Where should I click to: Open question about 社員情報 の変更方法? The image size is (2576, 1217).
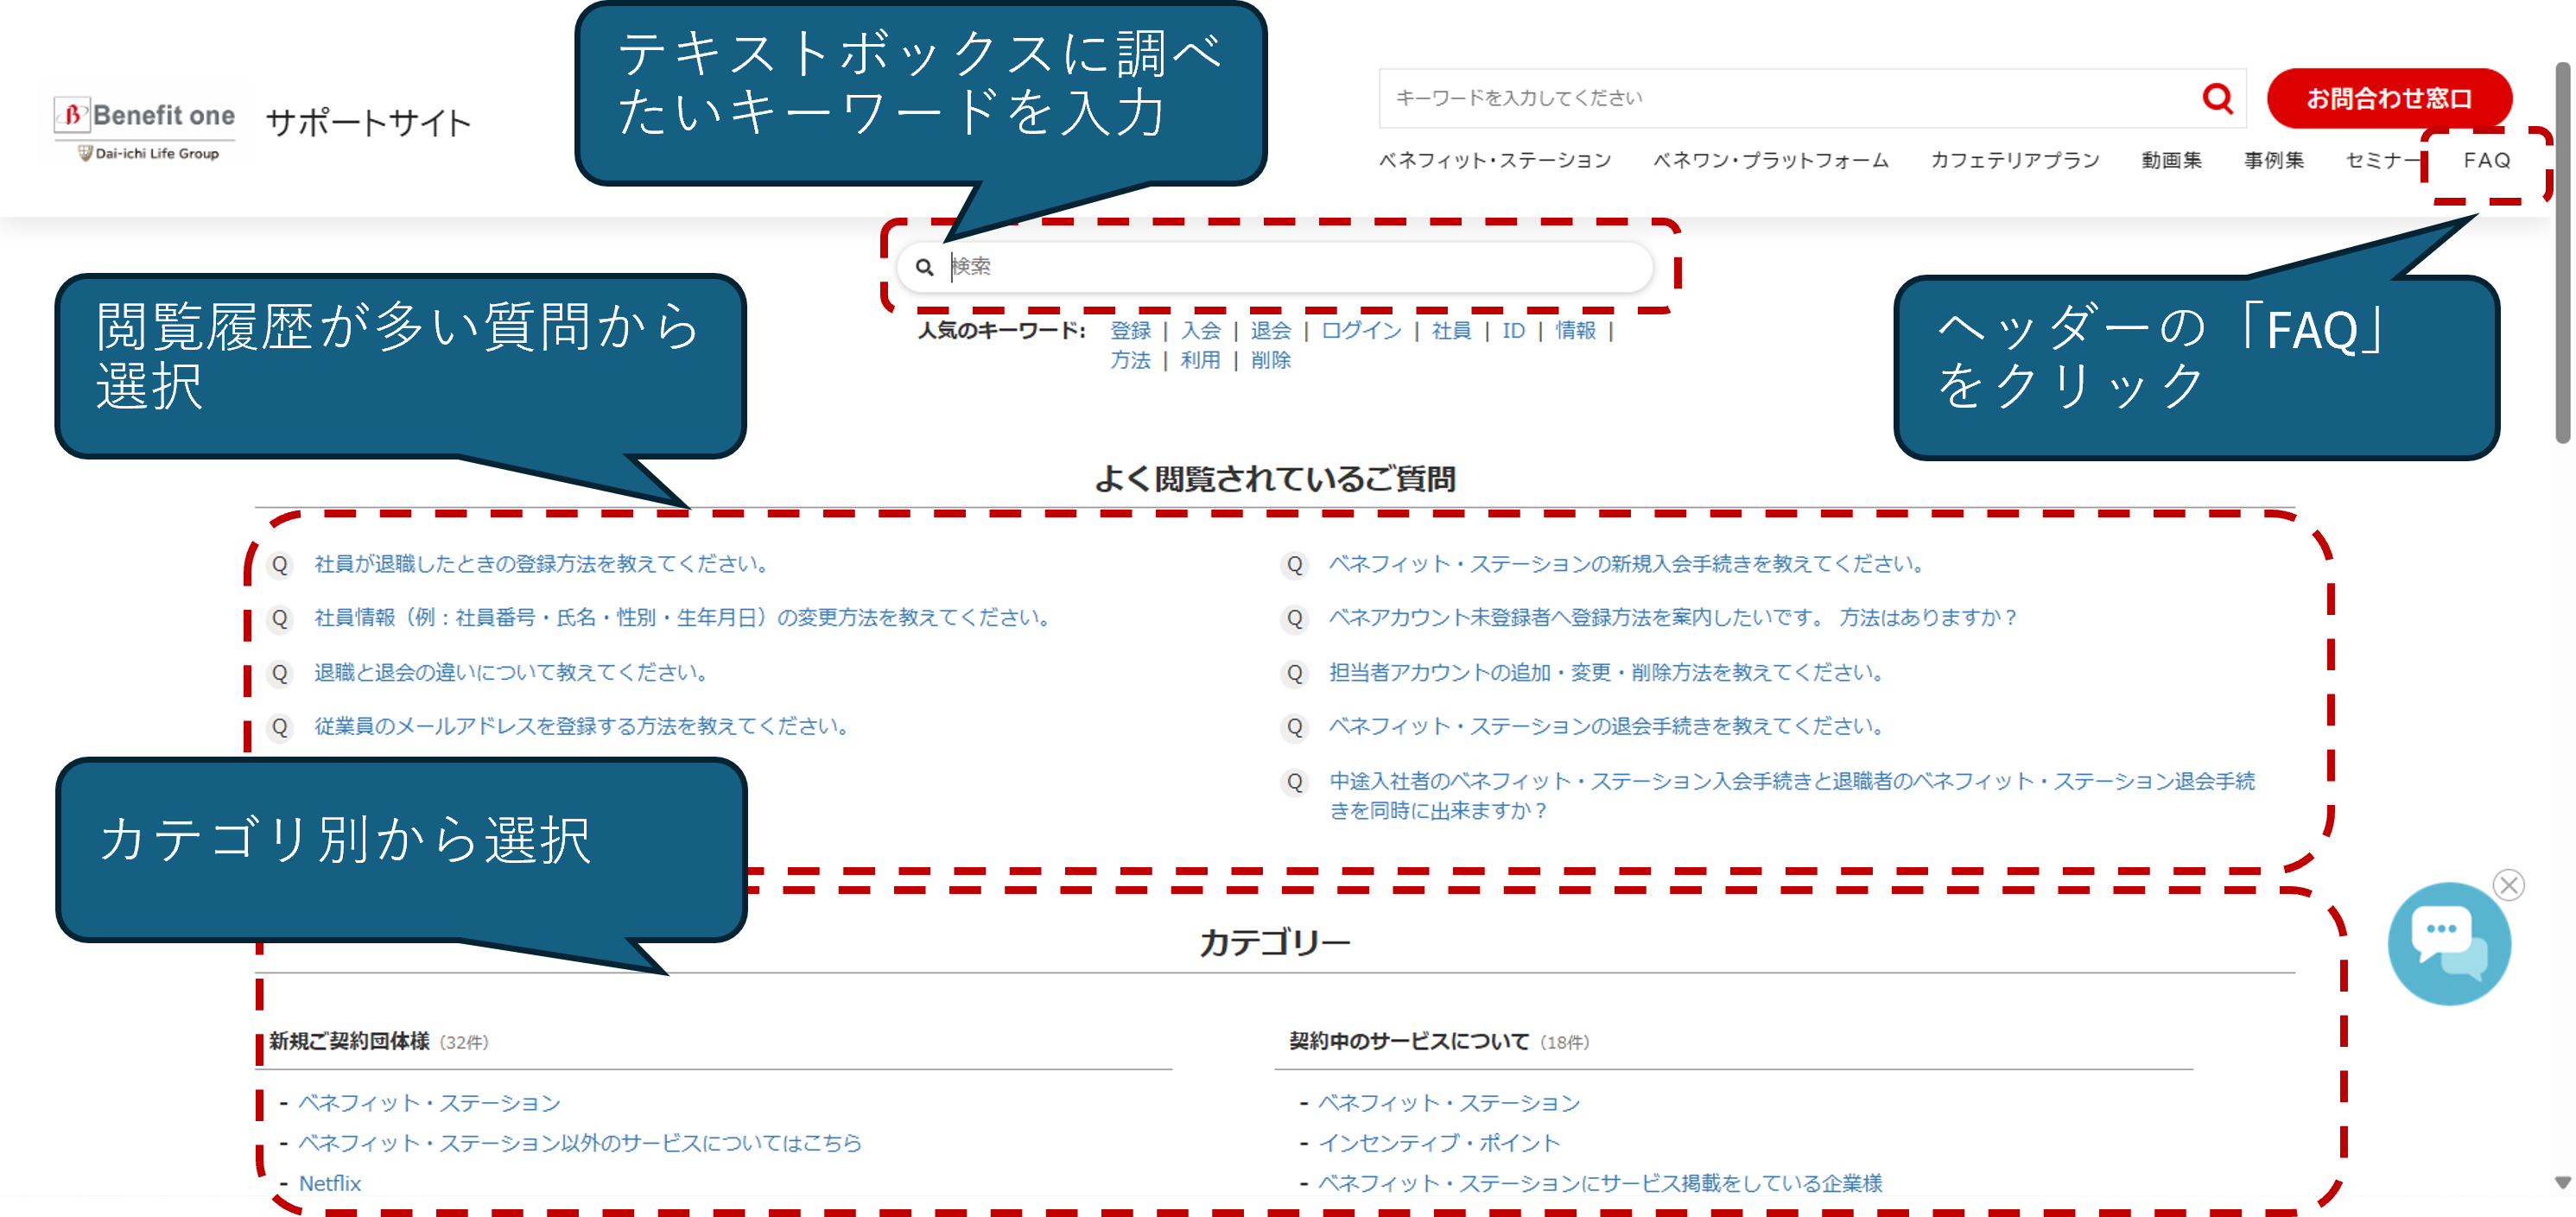683,618
